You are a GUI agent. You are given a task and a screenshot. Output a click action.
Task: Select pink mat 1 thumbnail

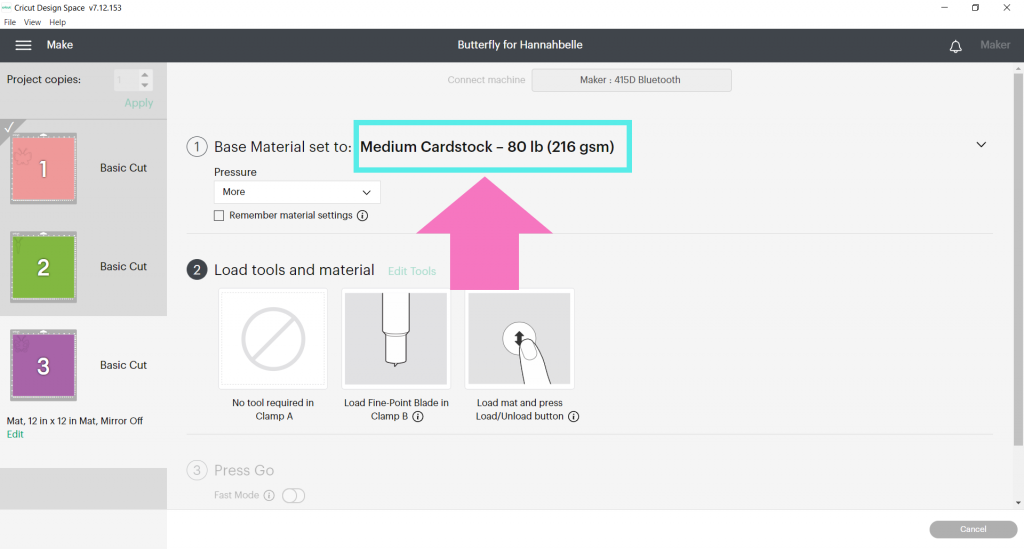point(43,168)
